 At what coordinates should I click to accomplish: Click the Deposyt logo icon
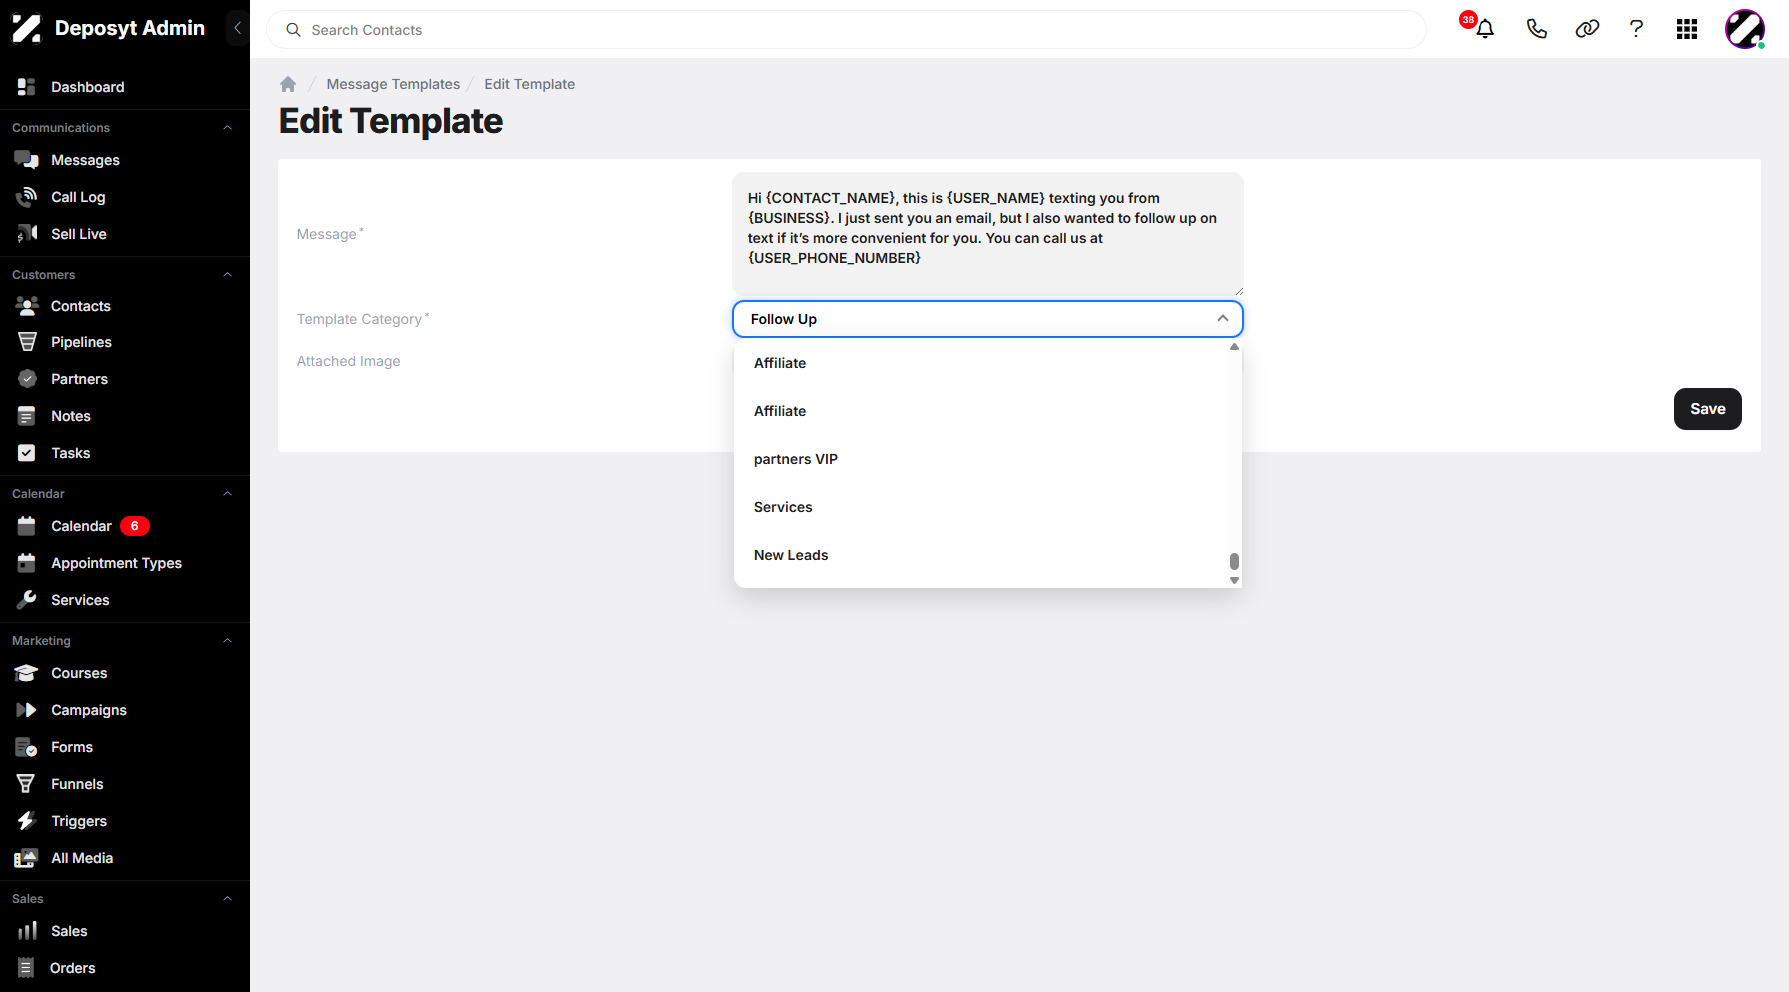27,28
